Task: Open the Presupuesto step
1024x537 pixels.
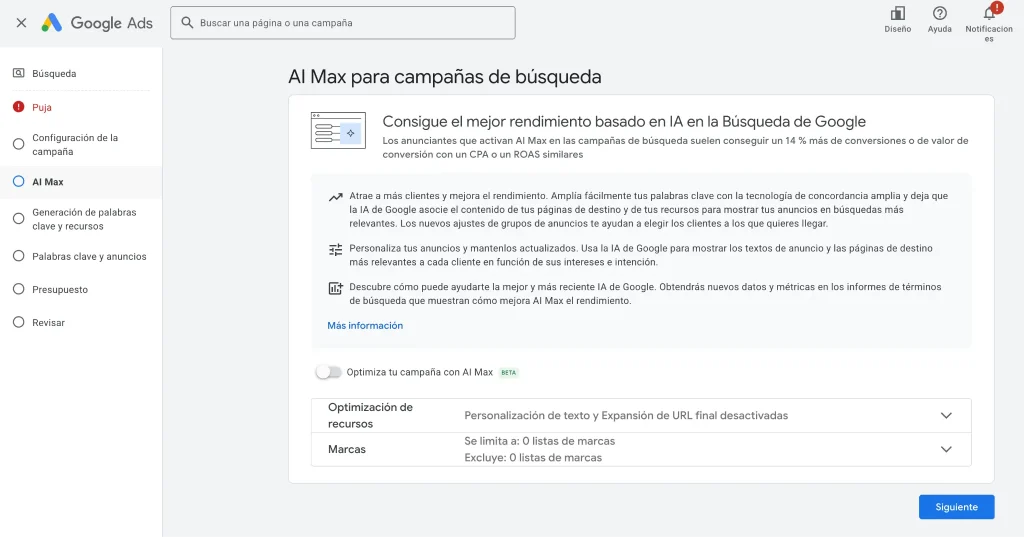Action: coord(60,289)
